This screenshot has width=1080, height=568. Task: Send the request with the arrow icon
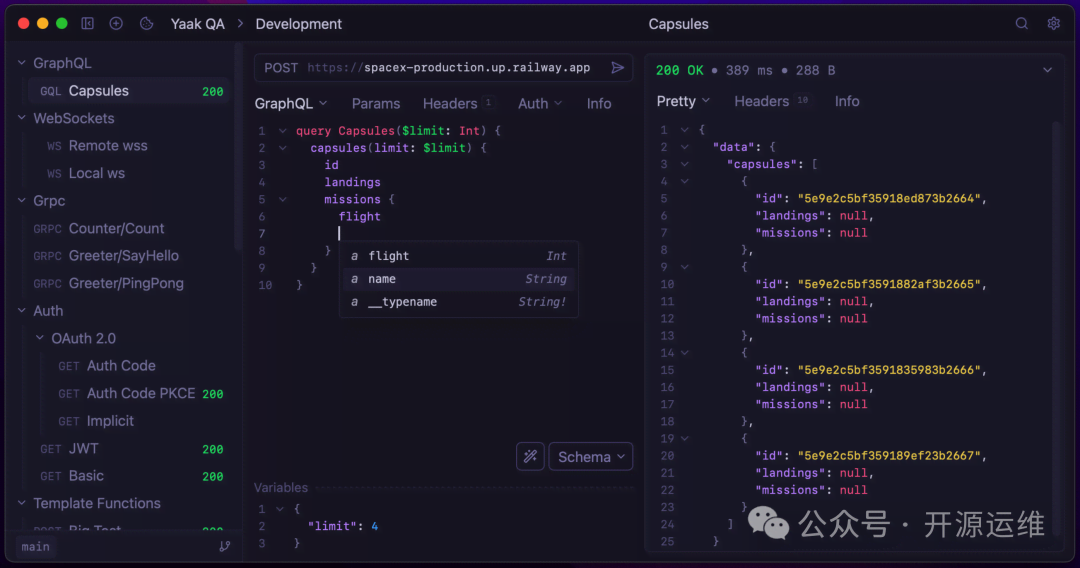pos(618,68)
